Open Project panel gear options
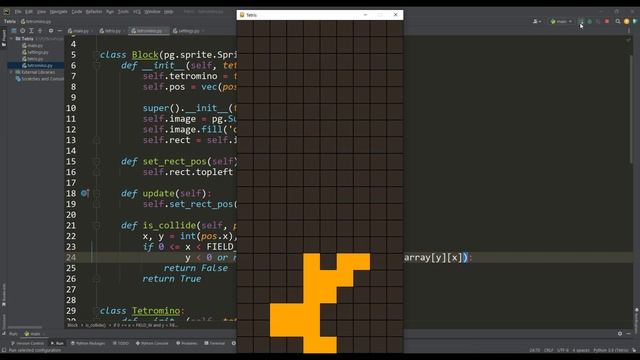640x360 pixels. click(x=51, y=31)
